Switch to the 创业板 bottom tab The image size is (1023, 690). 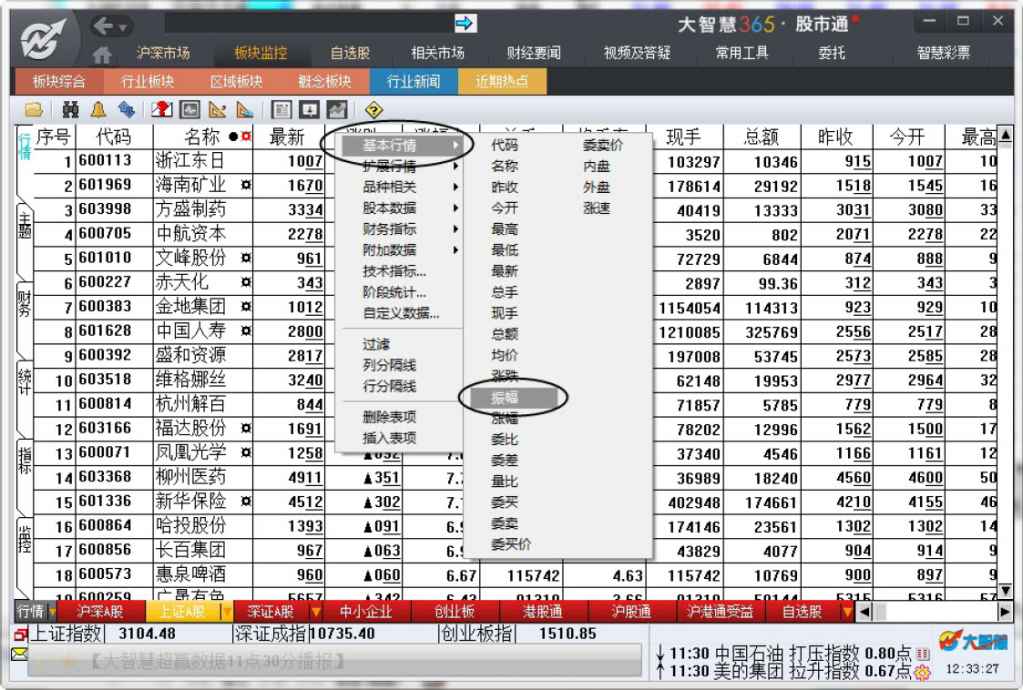point(454,612)
